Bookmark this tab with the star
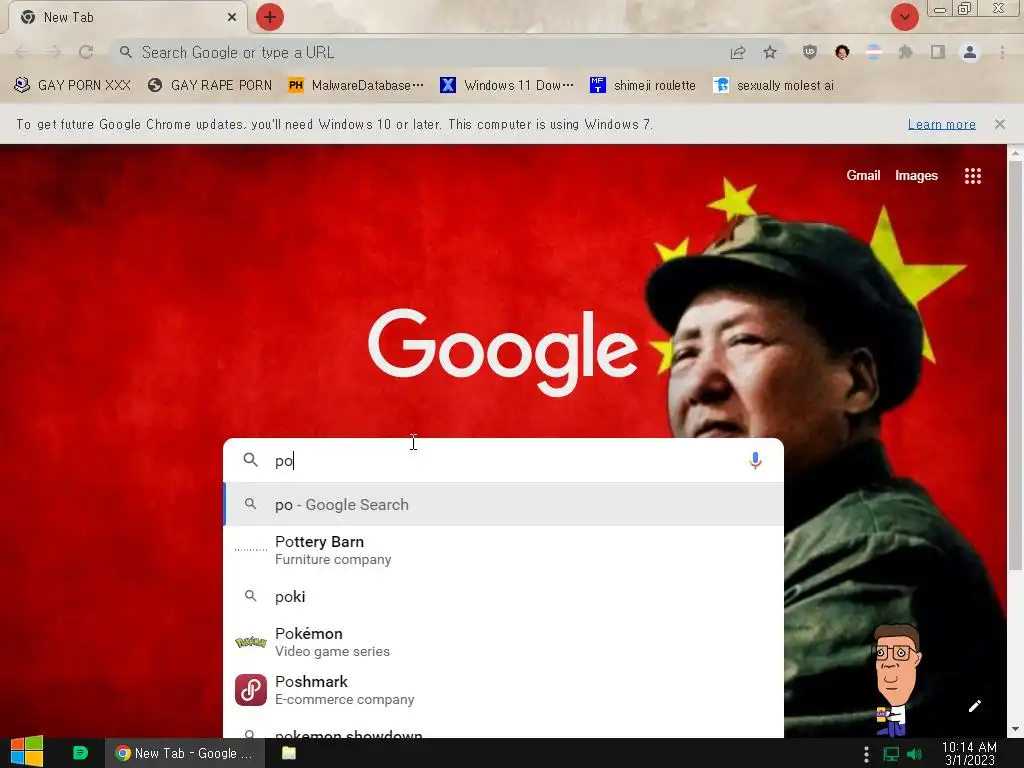 (770, 52)
